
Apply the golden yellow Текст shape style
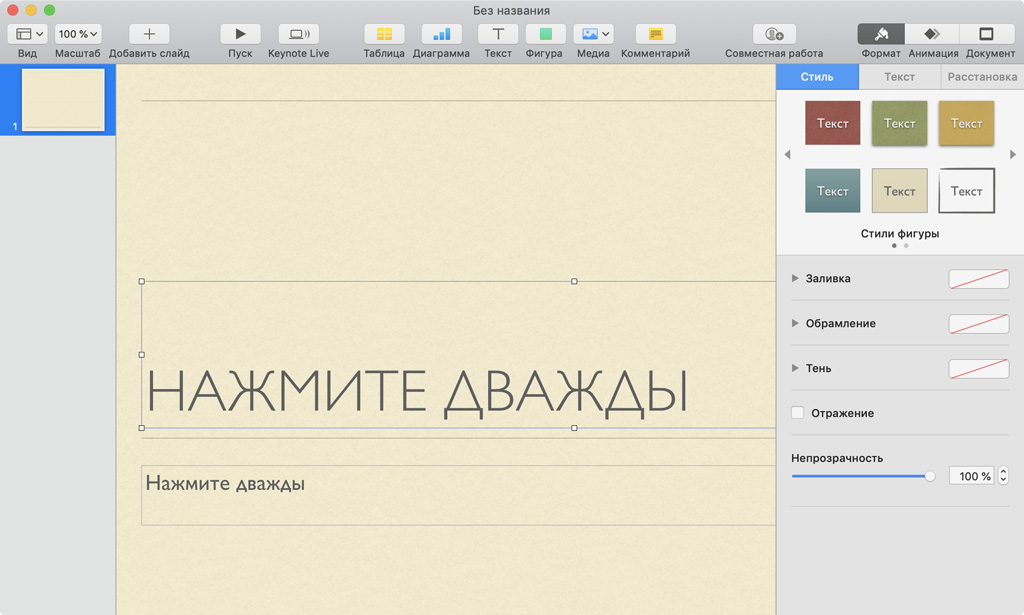coord(967,123)
